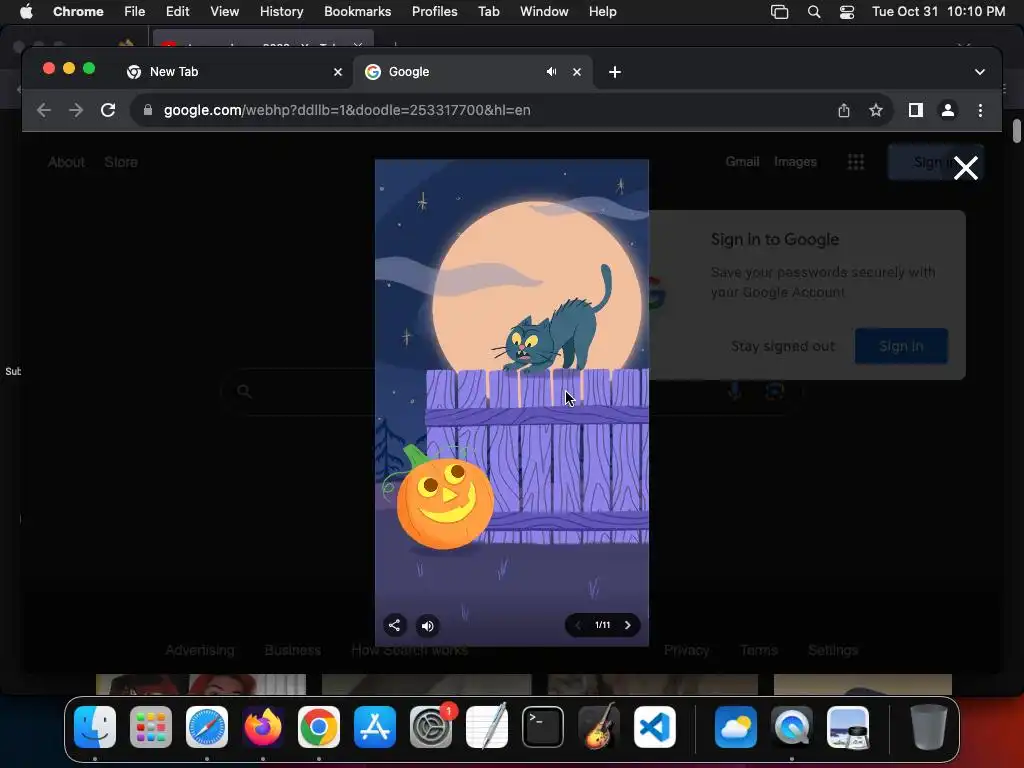The image size is (1024, 768).
Task: Open the Bookmarks menu
Action: [x=357, y=11]
